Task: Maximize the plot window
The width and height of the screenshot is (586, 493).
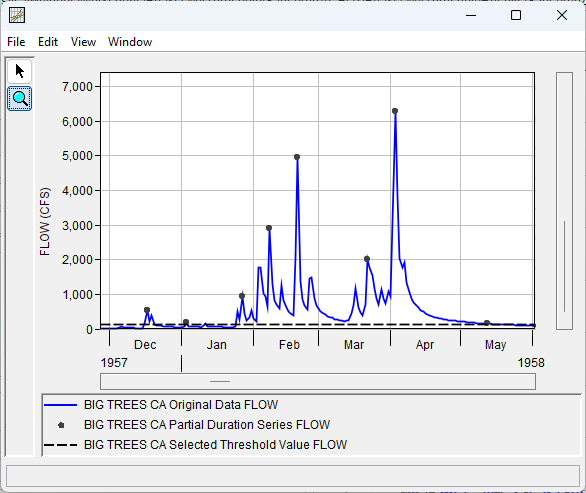Action: click(516, 15)
